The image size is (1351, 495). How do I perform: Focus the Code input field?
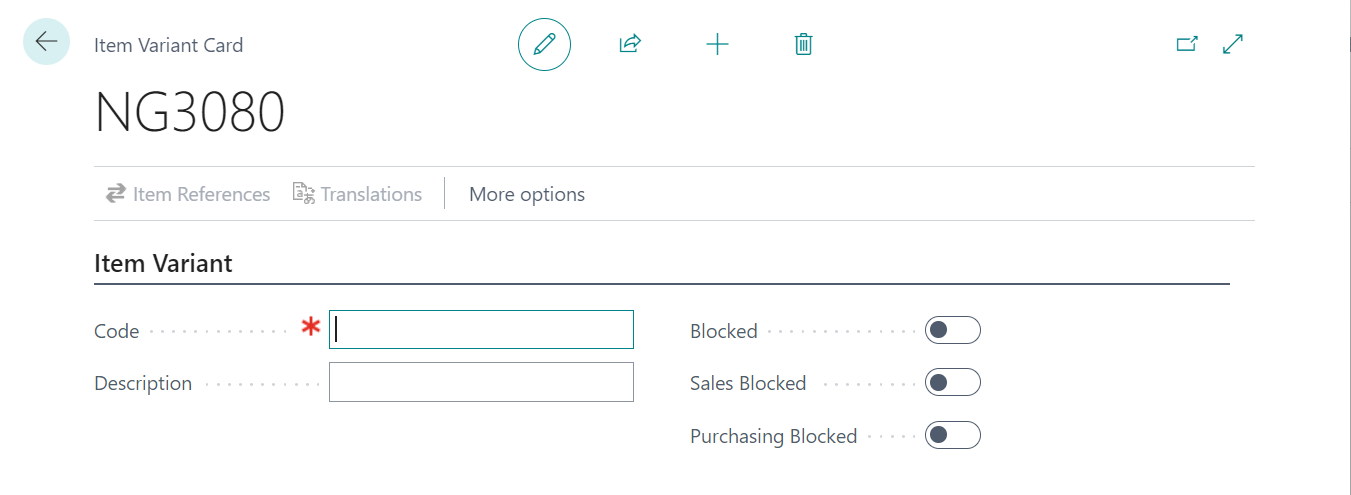(481, 330)
